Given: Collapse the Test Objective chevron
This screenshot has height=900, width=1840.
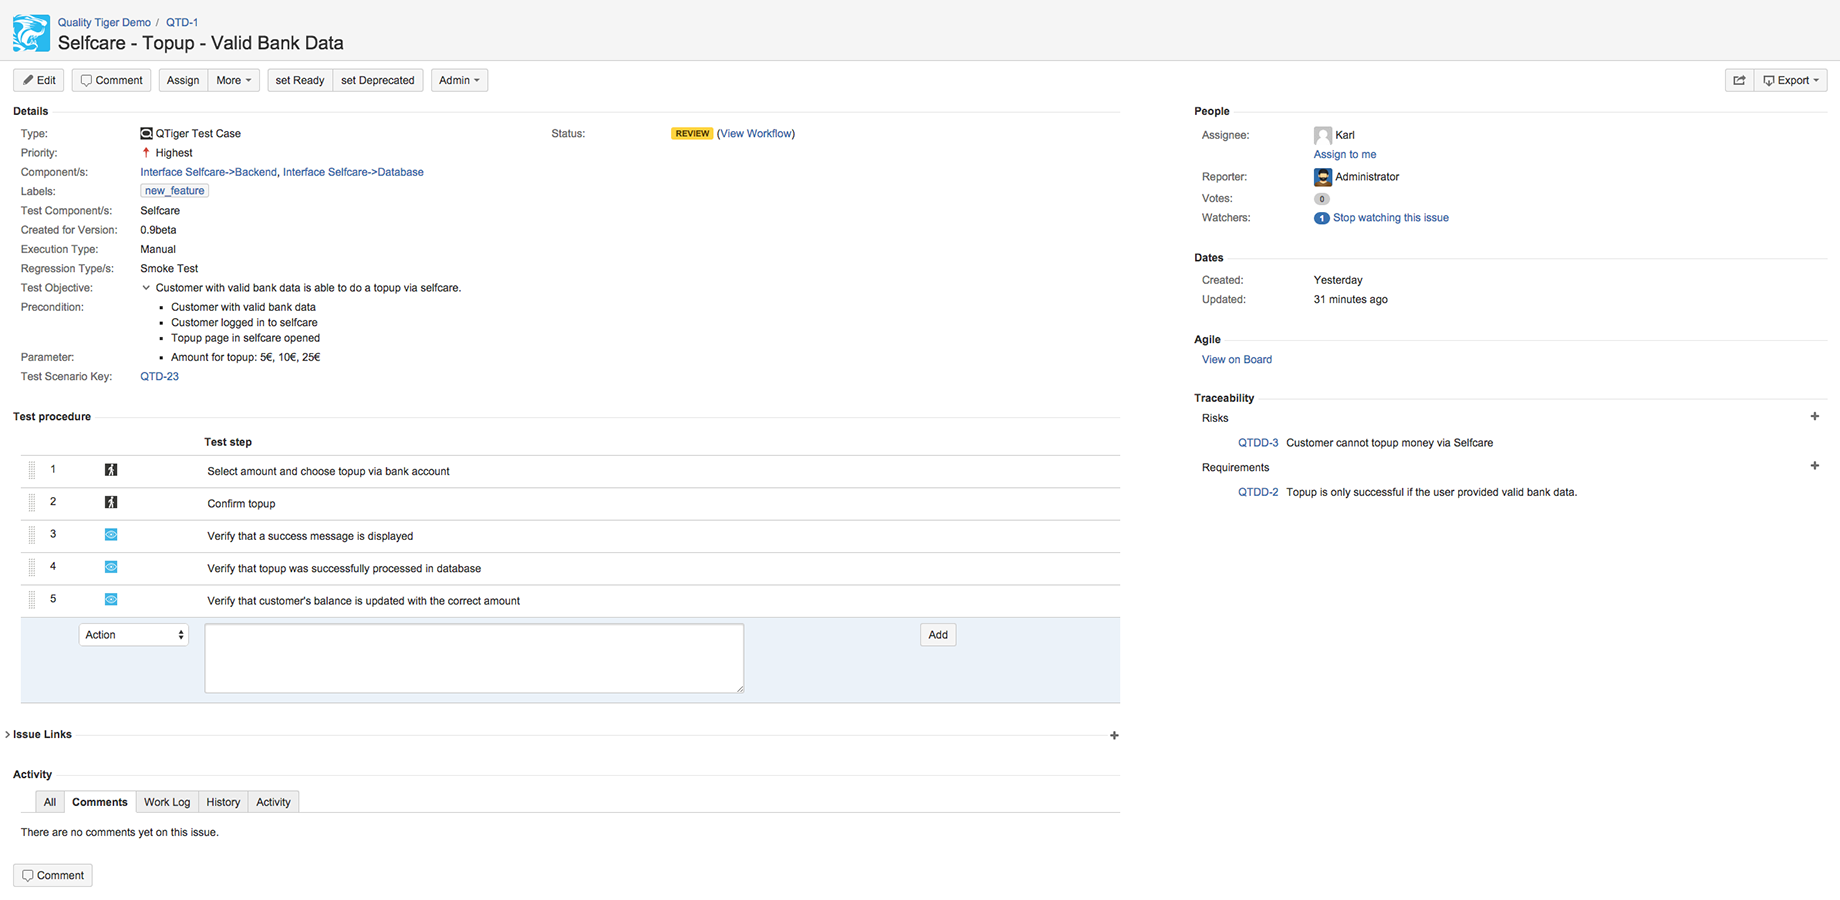Looking at the screenshot, I should tap(146, 288).
